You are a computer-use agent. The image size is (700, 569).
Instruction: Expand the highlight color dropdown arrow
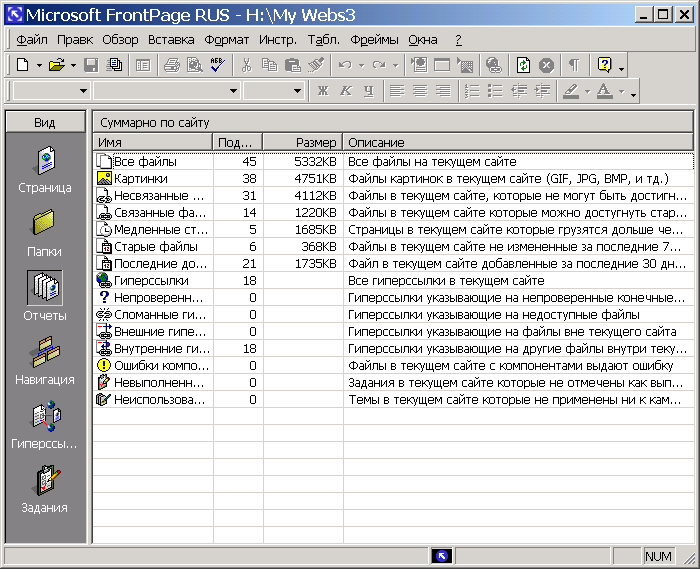point(588,91)
